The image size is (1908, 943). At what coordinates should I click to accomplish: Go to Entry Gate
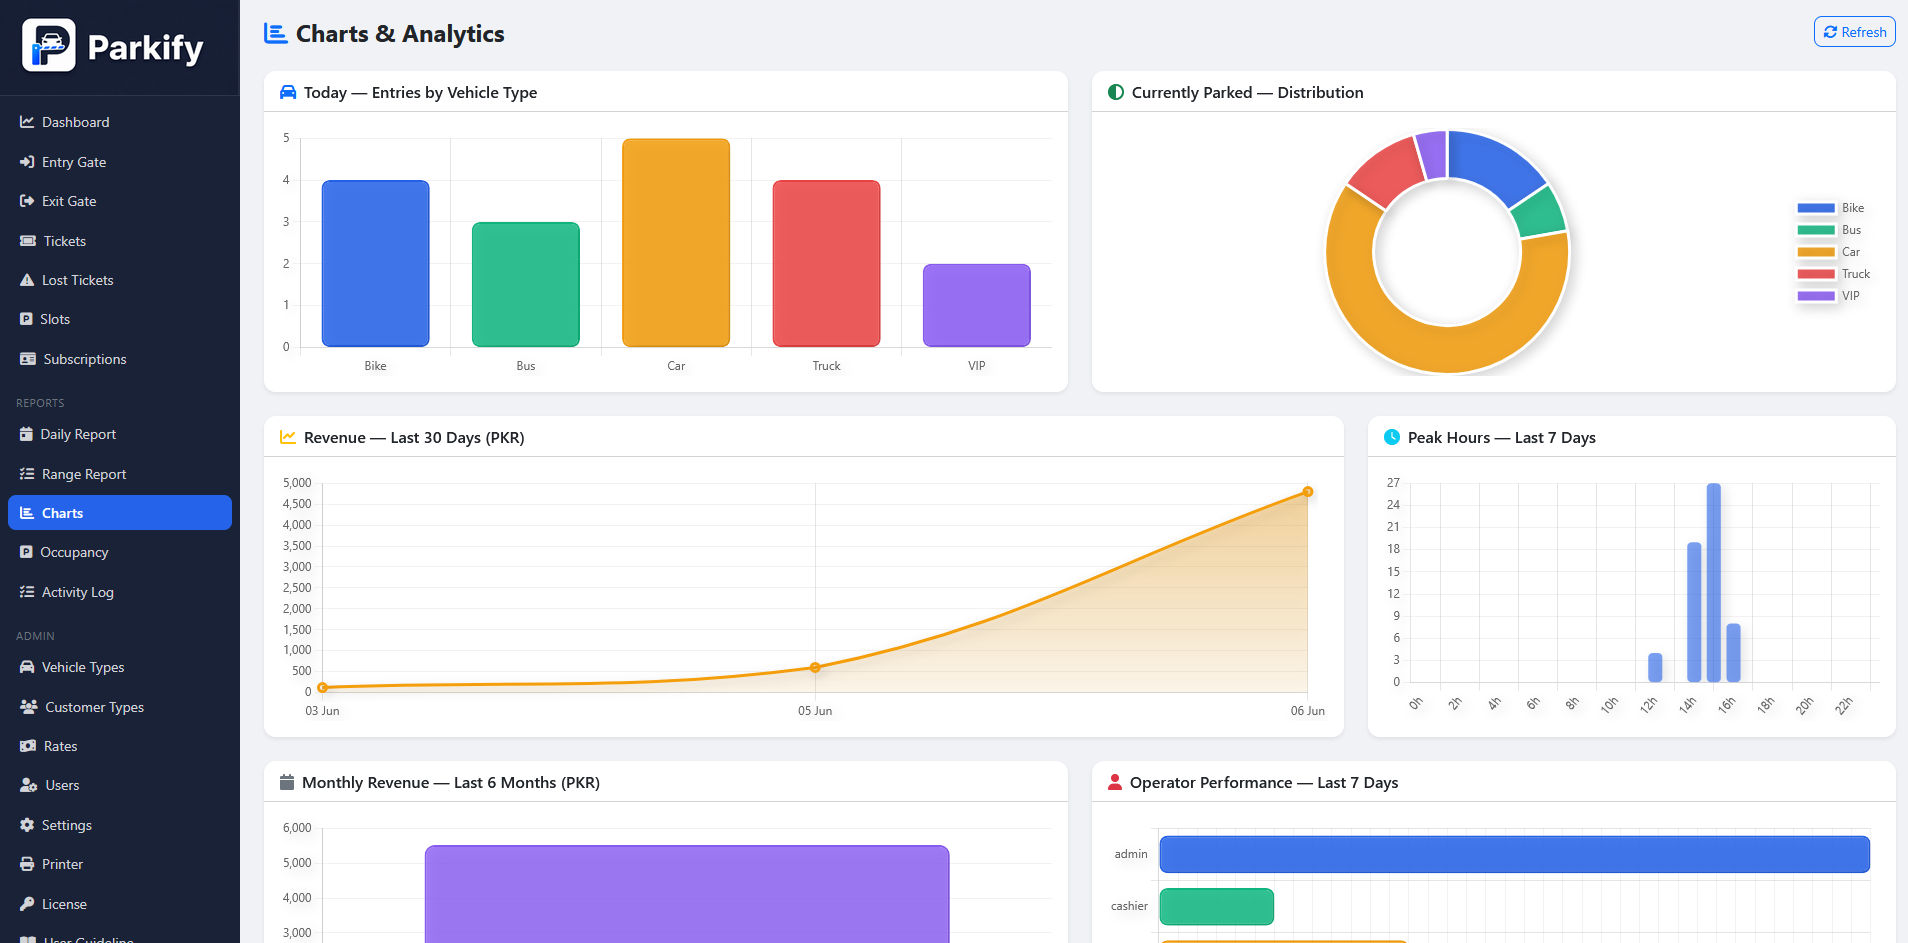point(120,162)
